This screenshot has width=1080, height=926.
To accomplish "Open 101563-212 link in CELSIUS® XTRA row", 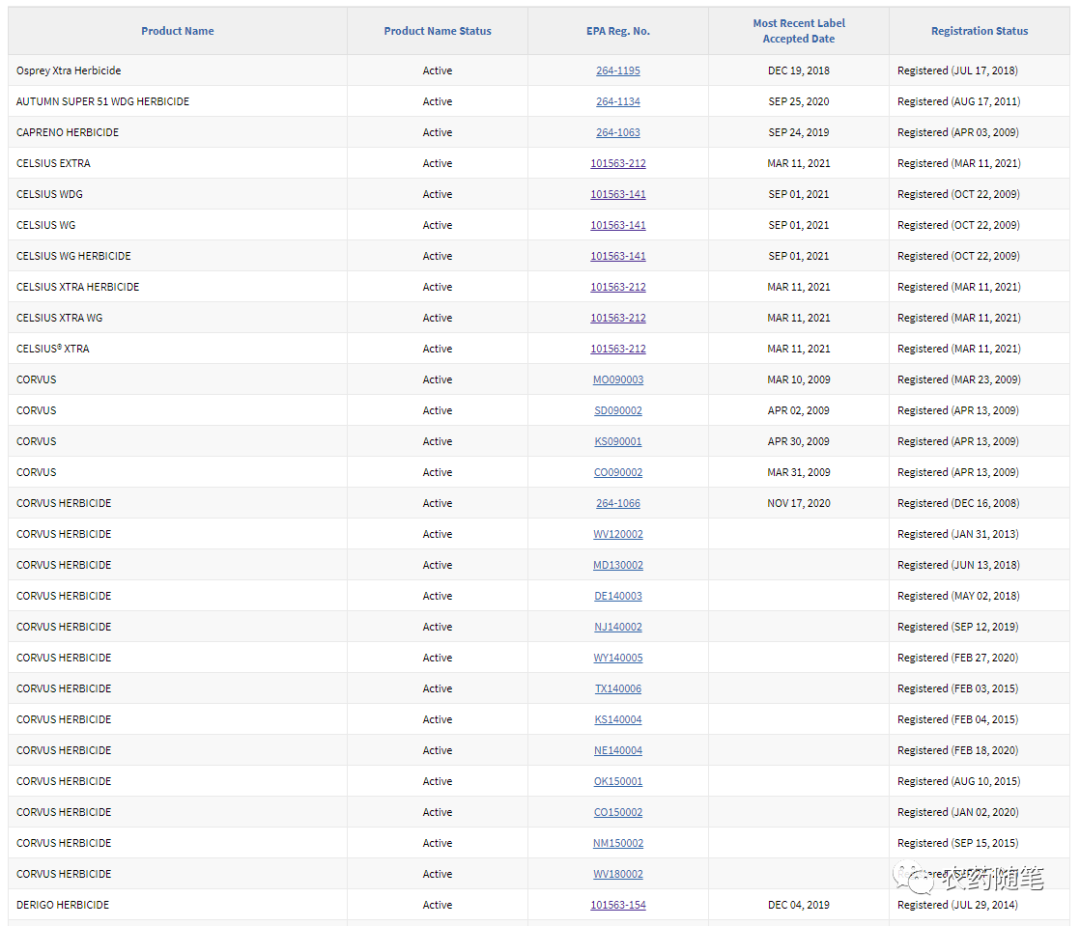I will tap(618, 349).
